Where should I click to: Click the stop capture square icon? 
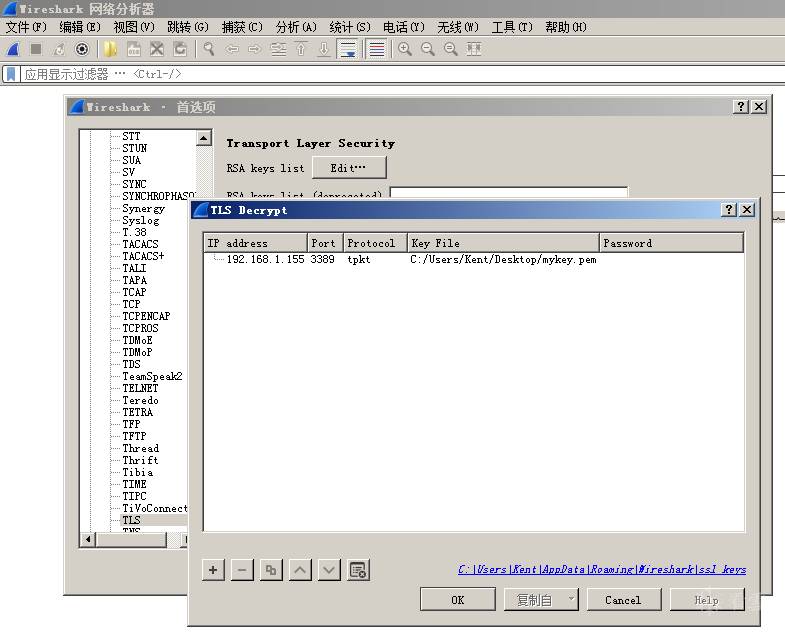(36, 49)
